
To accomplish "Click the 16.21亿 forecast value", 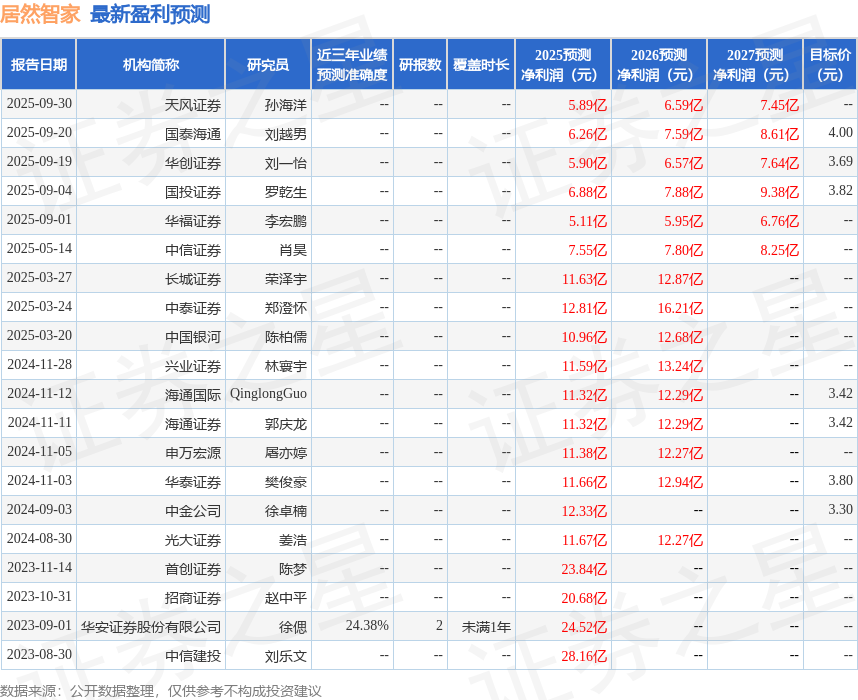I will tap(680, 308).
